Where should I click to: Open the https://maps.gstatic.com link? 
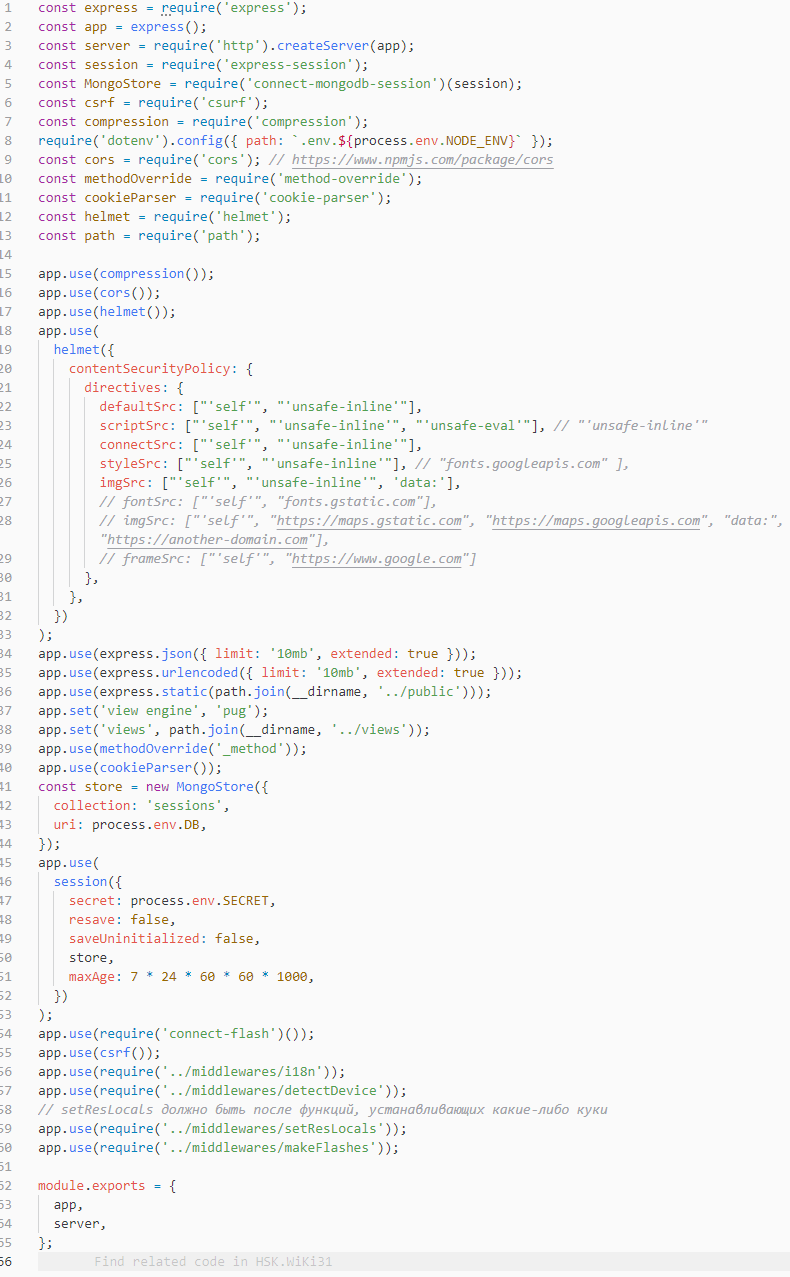(x=369, y=520)
